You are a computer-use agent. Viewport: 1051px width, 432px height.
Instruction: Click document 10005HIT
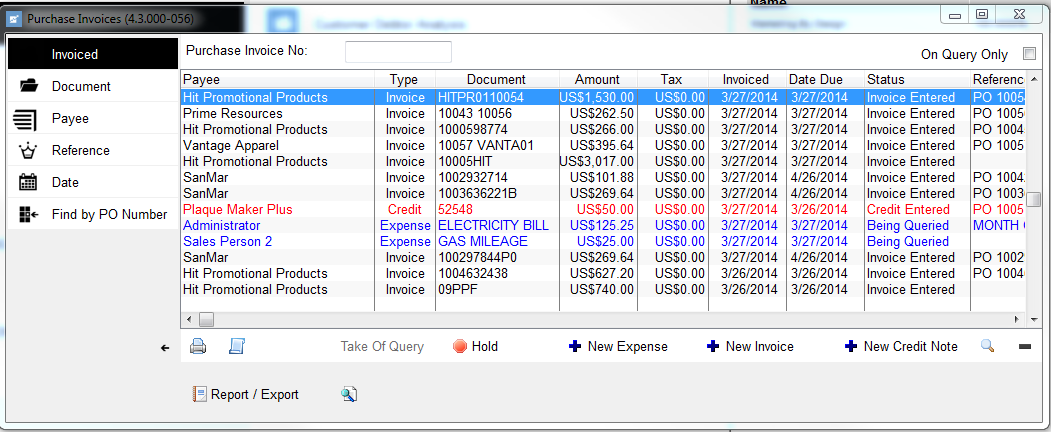(x=467, y=161)
